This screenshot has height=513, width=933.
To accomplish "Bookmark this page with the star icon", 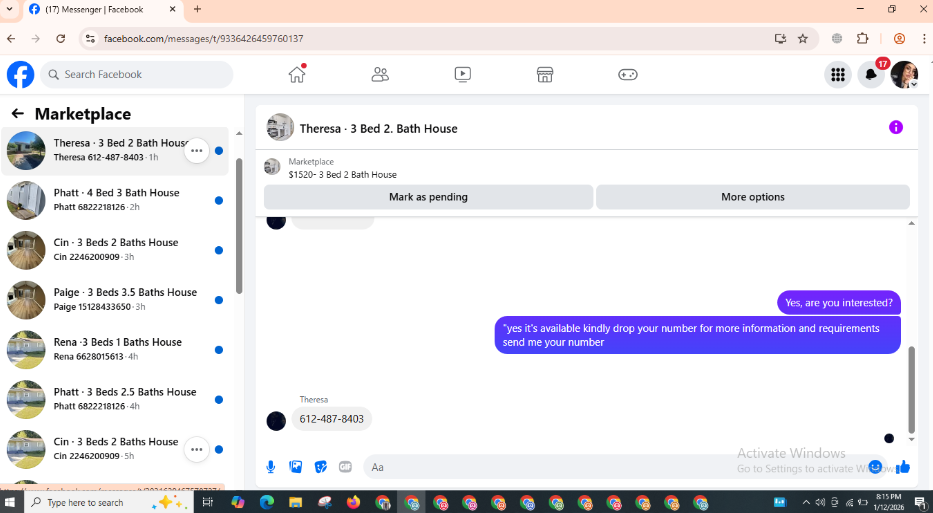I will (803, 39).
